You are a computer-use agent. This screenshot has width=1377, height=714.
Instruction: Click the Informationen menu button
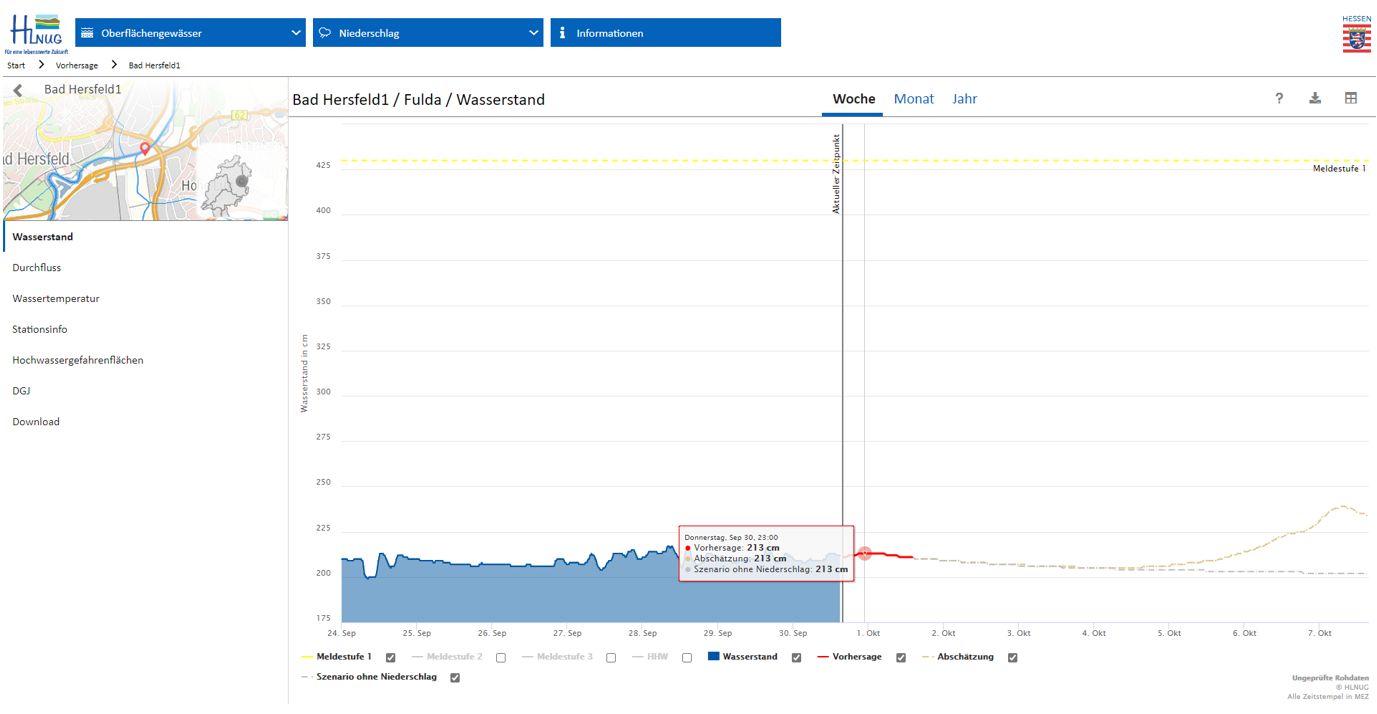[x=665, y=33]
